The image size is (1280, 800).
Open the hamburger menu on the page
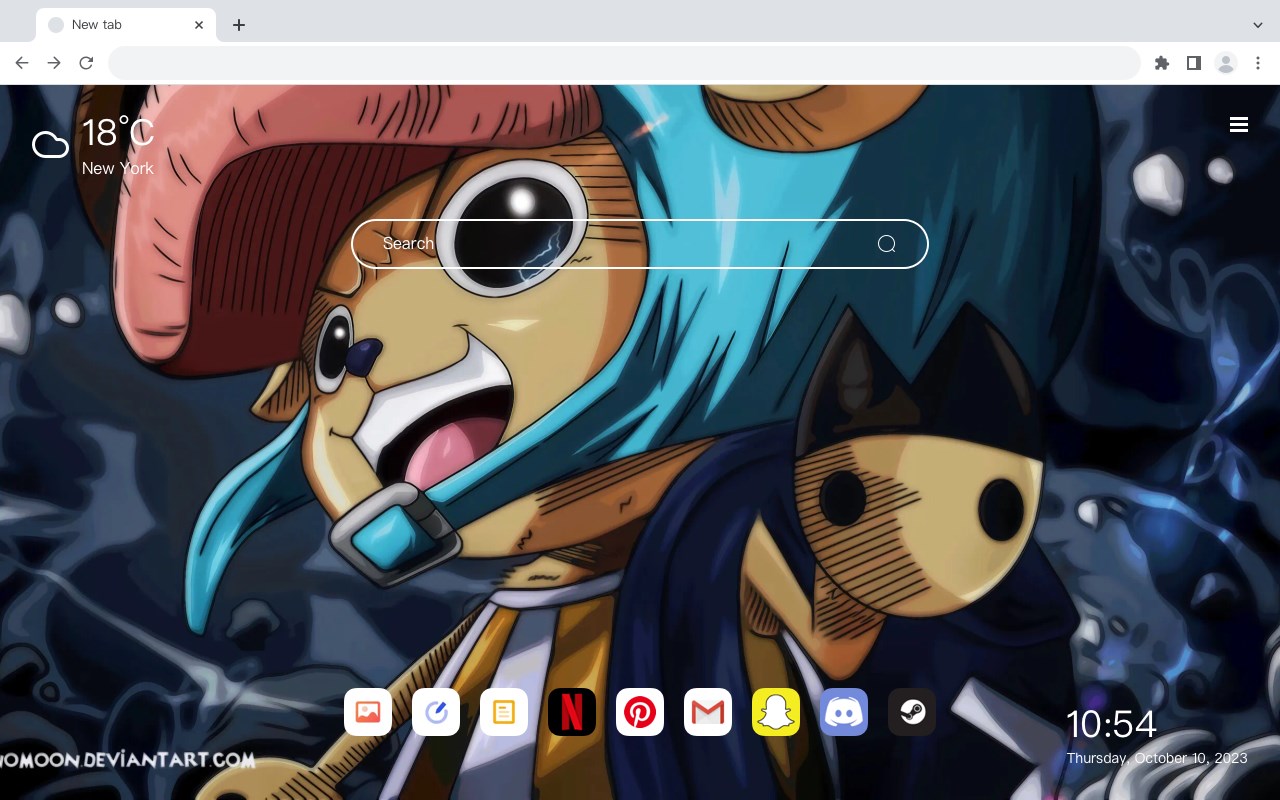click(1239, 124)
